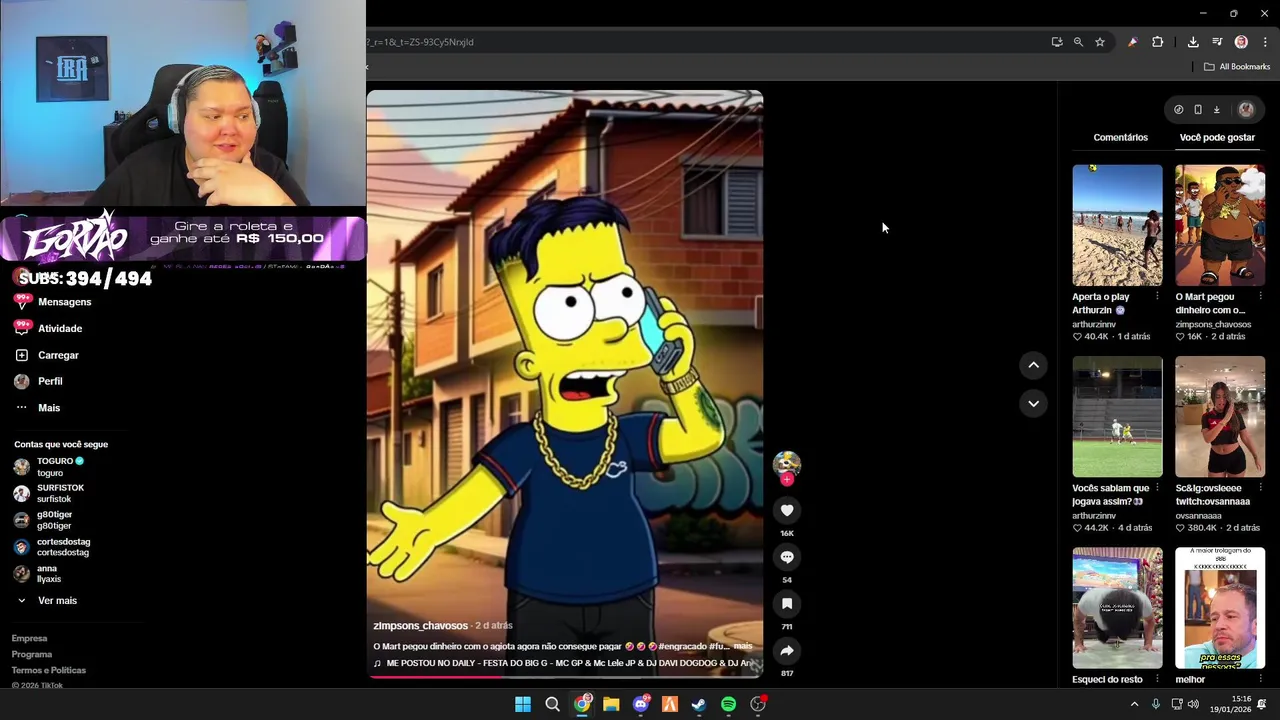Viewport: 1280px width, 720px height.
Task: Open taskbar search magnifier
Action: (552, 705)
